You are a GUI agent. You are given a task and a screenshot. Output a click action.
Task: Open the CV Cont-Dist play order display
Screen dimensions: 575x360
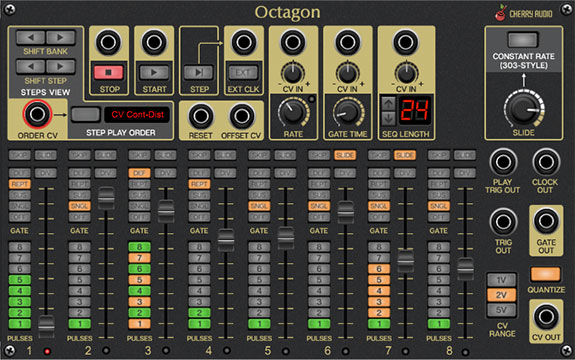point(138,114)
